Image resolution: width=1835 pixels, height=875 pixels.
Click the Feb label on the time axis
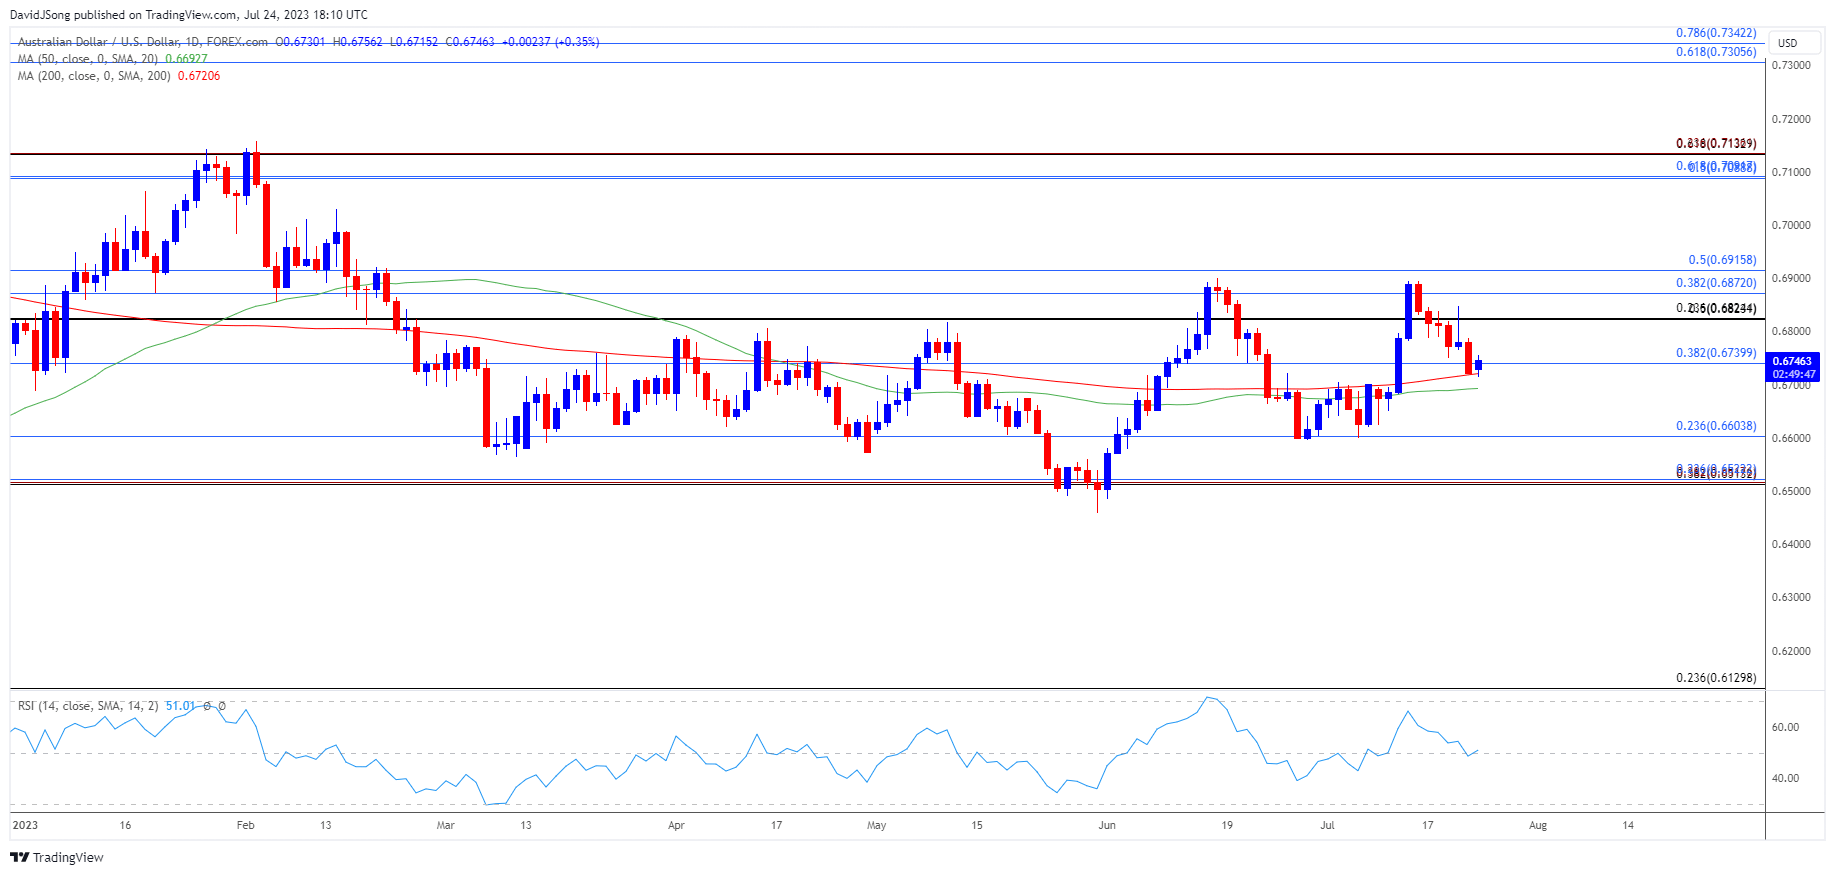click(x=245, y=825)
